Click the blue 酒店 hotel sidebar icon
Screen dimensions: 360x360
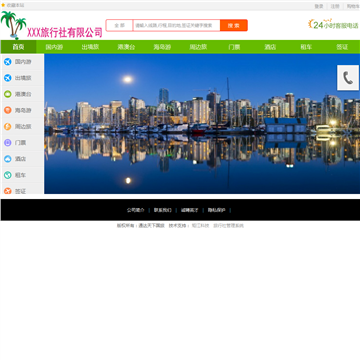pyautogui.click(x=8, y=159)
